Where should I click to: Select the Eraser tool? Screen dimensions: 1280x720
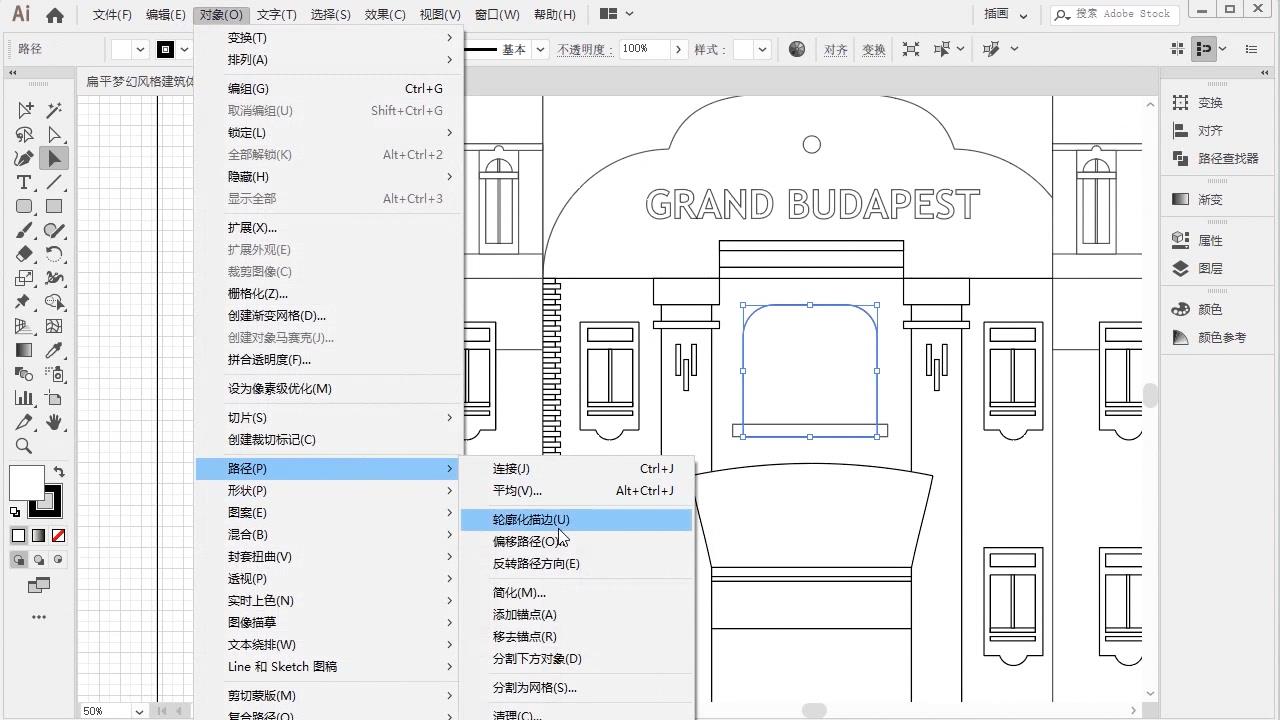24,254
